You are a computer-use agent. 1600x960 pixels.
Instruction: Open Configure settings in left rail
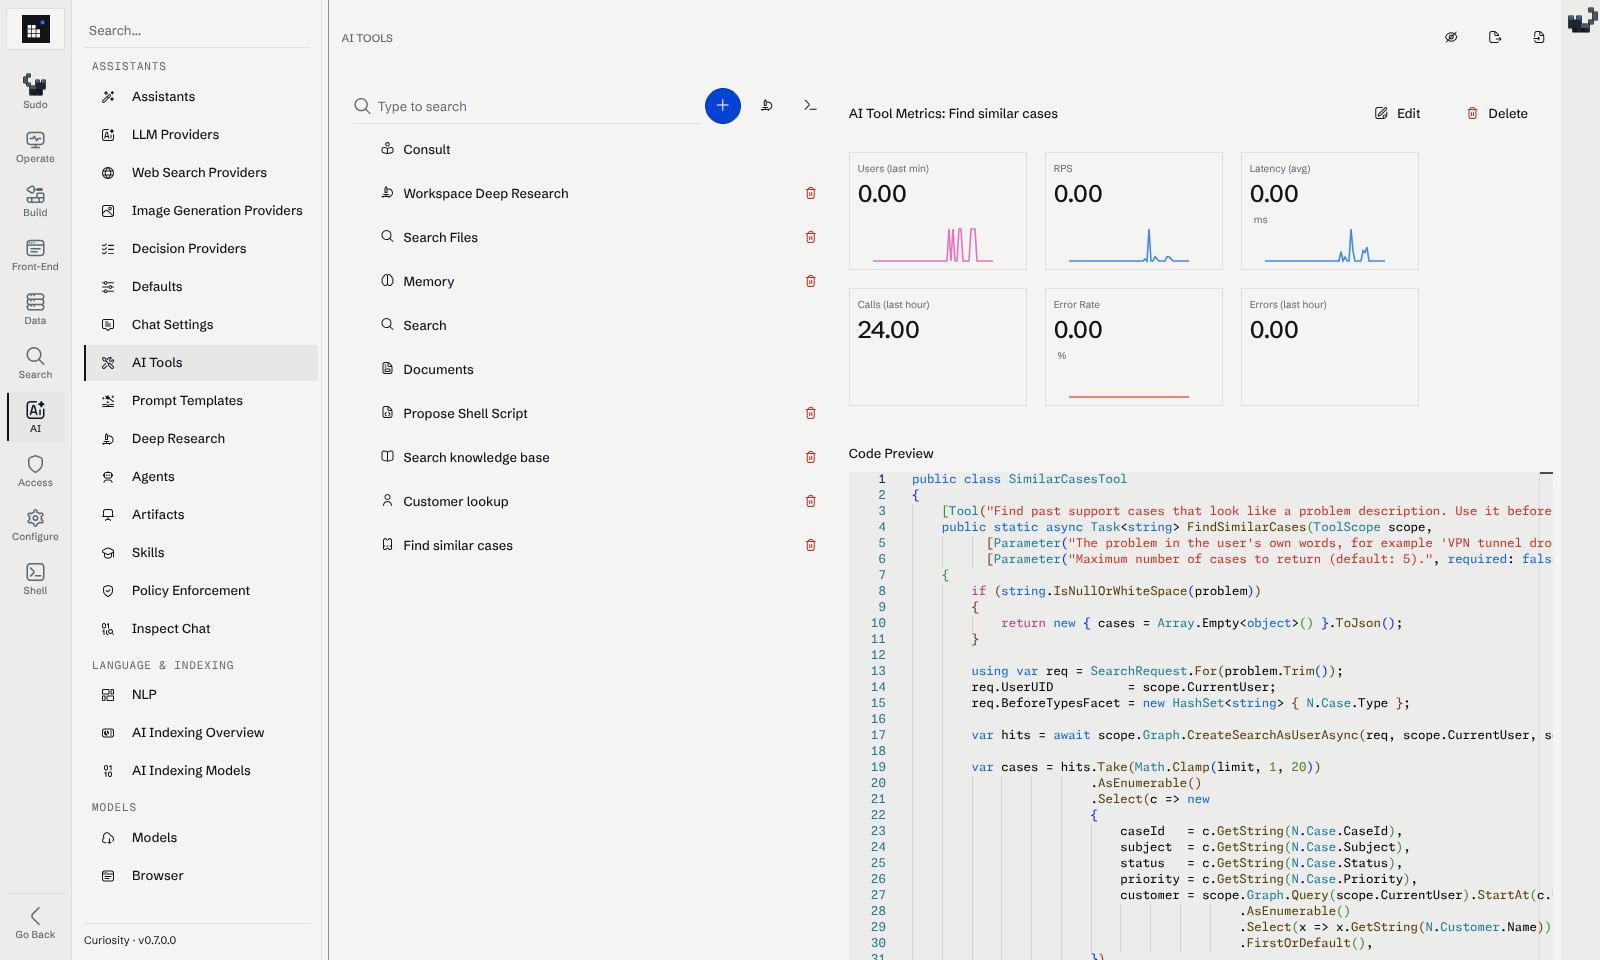point(35,524)
